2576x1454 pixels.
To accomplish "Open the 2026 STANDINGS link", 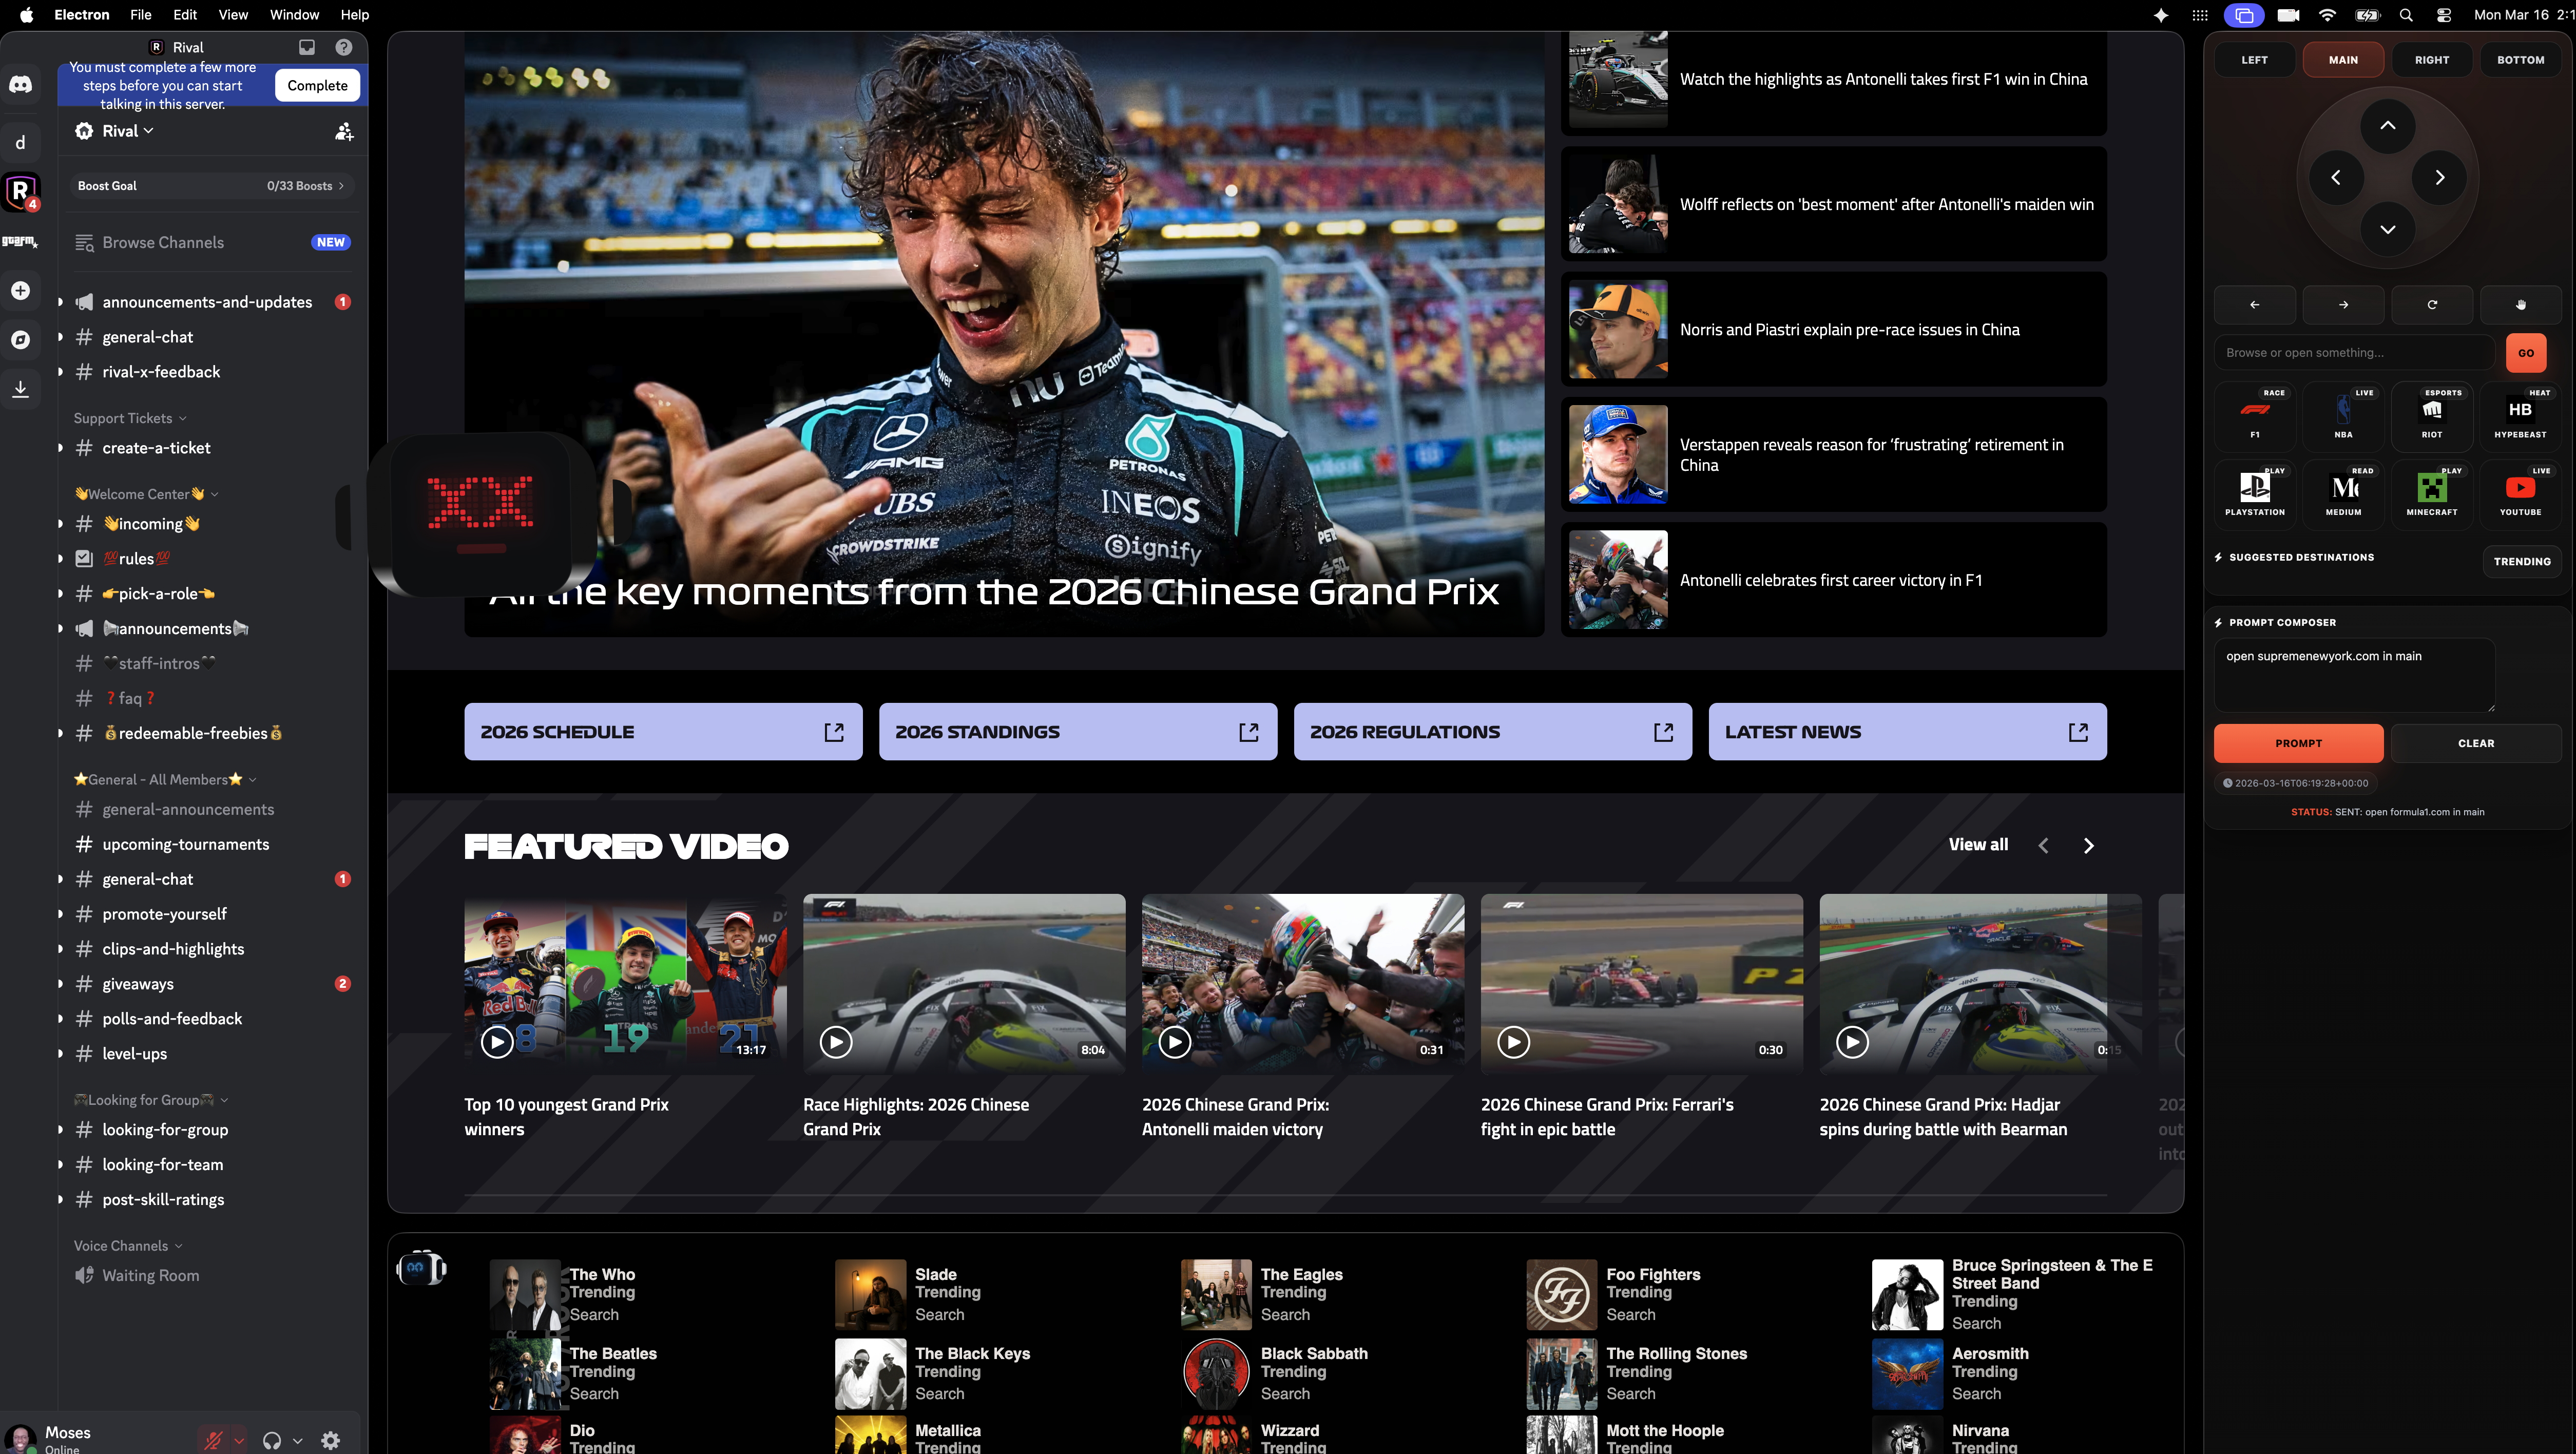I will point(1077,732).
